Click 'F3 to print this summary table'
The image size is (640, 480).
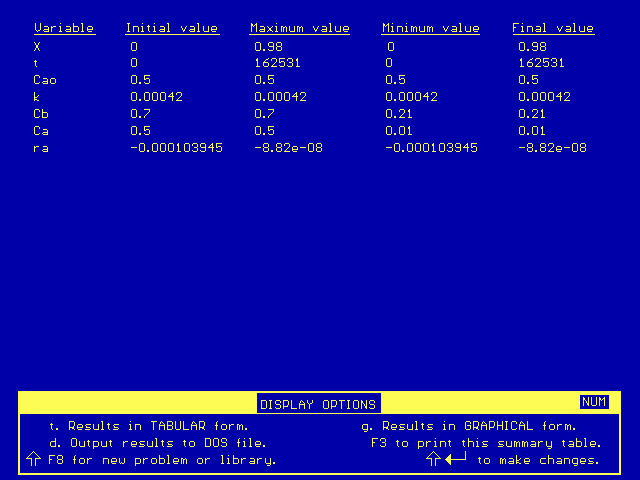click(x=486, y=442)
